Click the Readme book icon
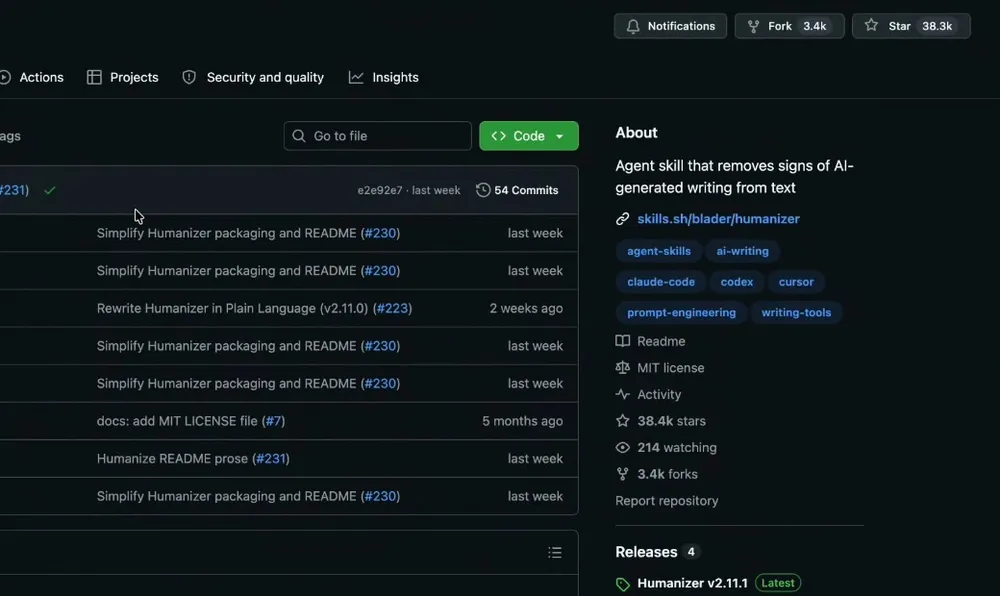Image resolution: width=1000 pixels, height=596 pixels. 622,341
